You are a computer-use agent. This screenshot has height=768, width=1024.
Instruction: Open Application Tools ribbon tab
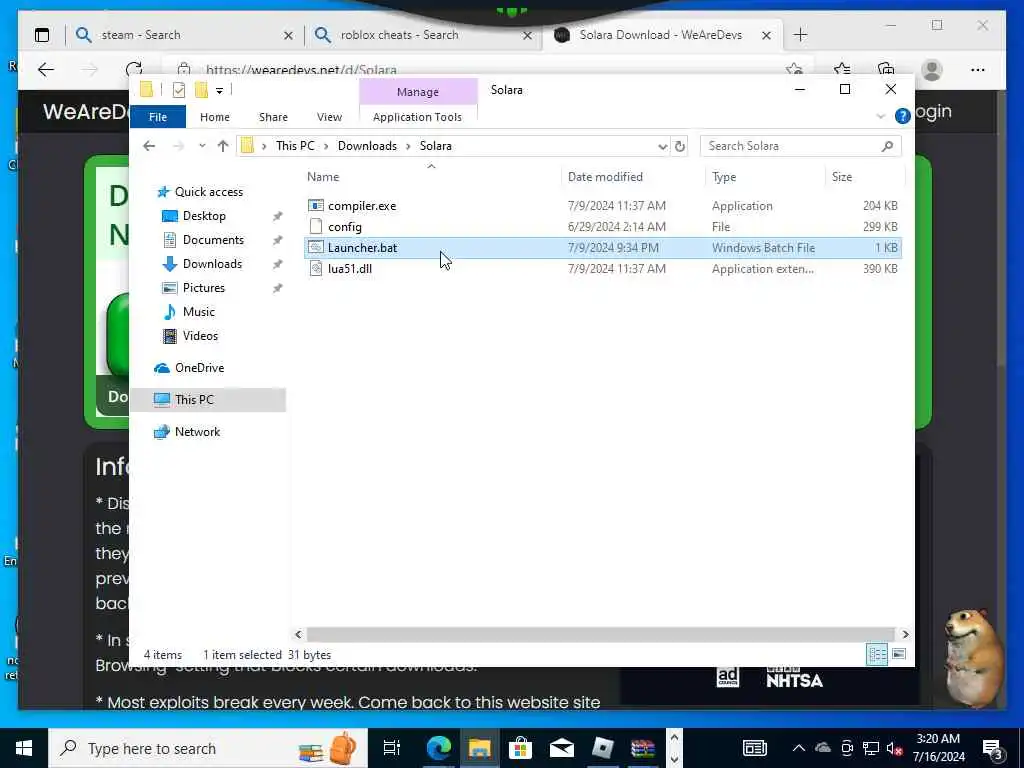click(417, 117)
